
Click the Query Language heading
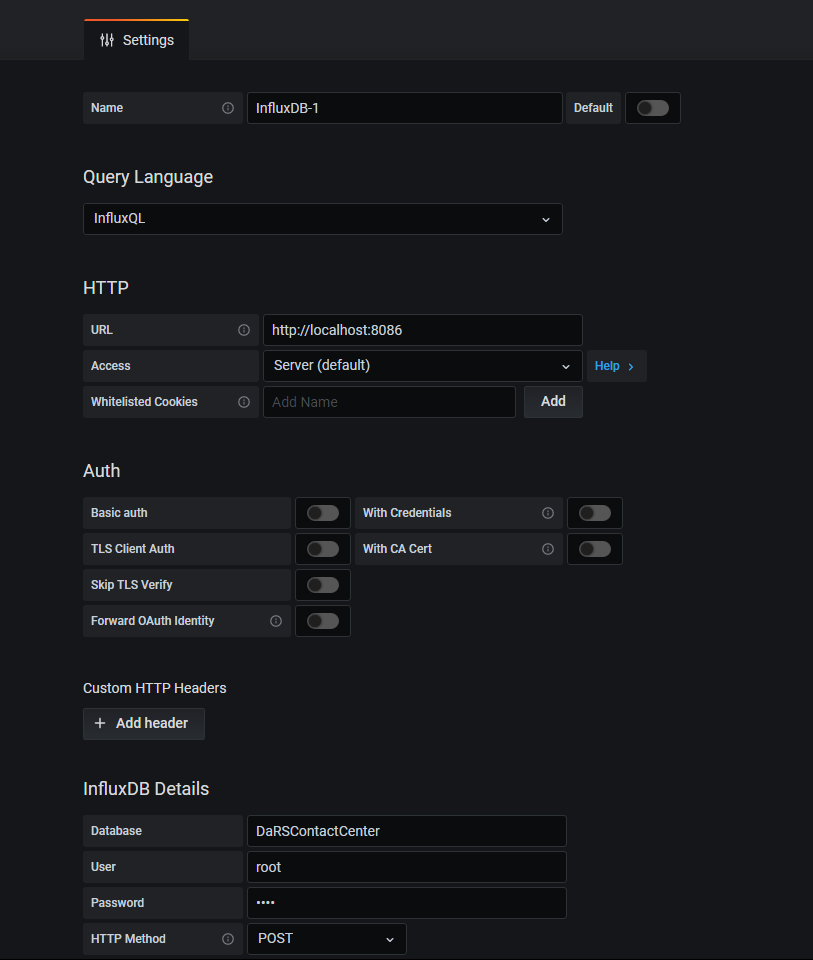[148, 177]
